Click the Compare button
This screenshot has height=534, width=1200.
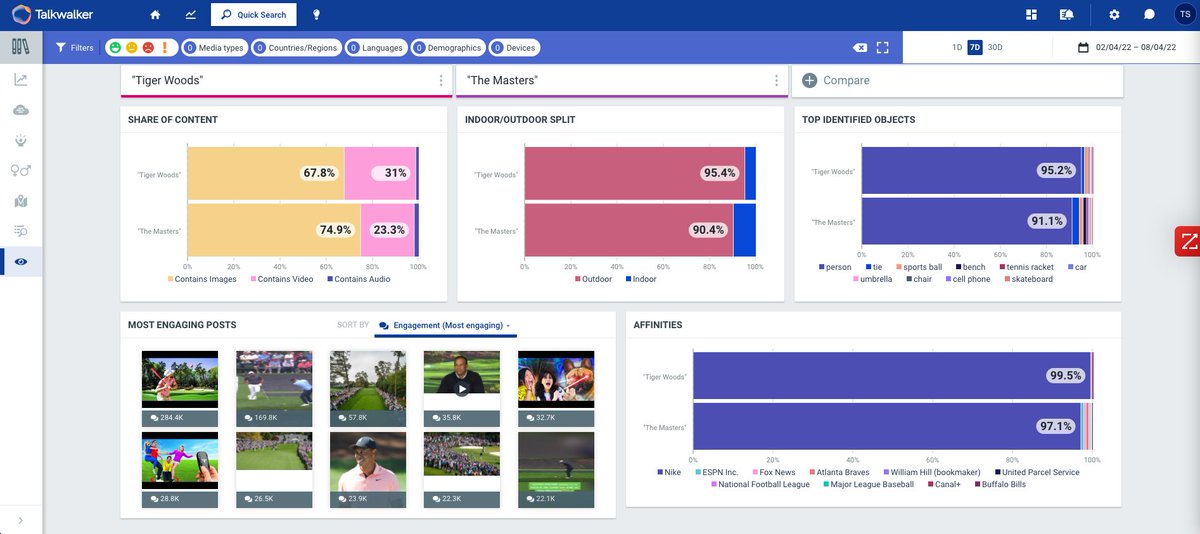pos(836,80)
